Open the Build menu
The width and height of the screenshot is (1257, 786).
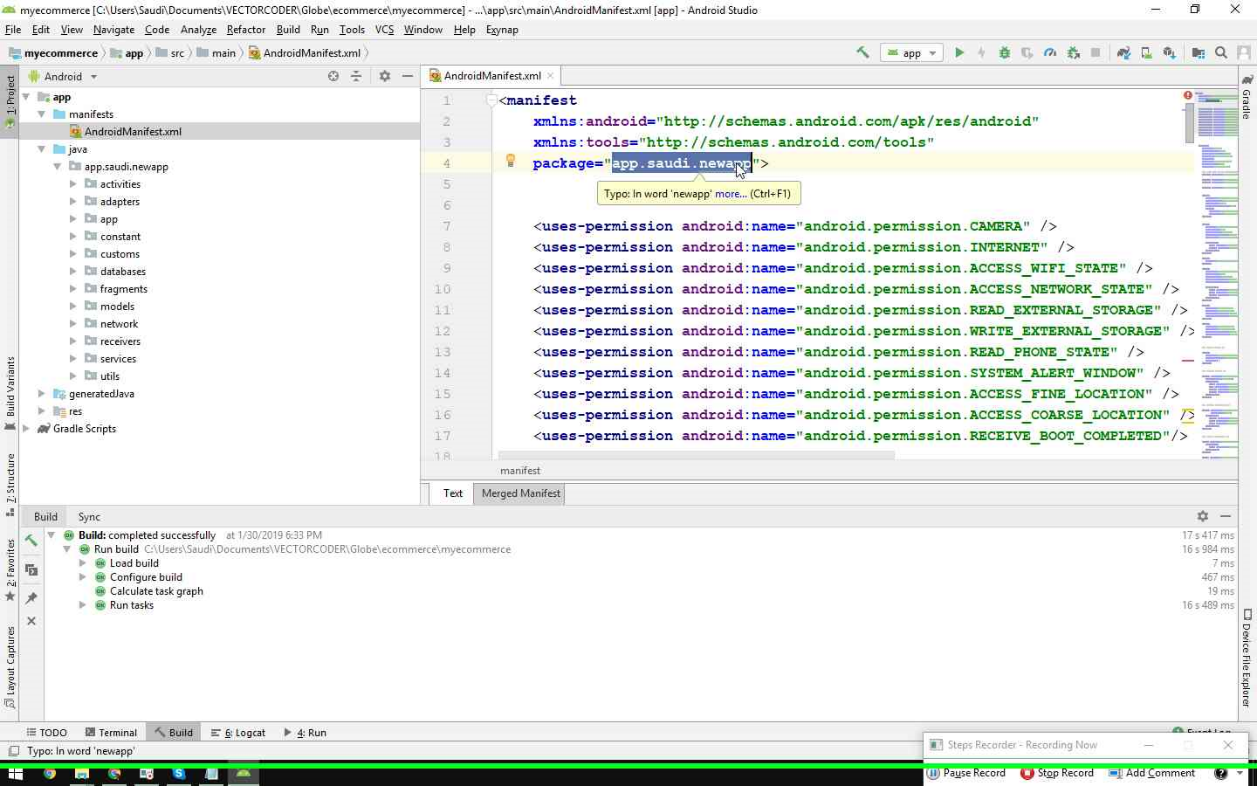pos(288,30)
